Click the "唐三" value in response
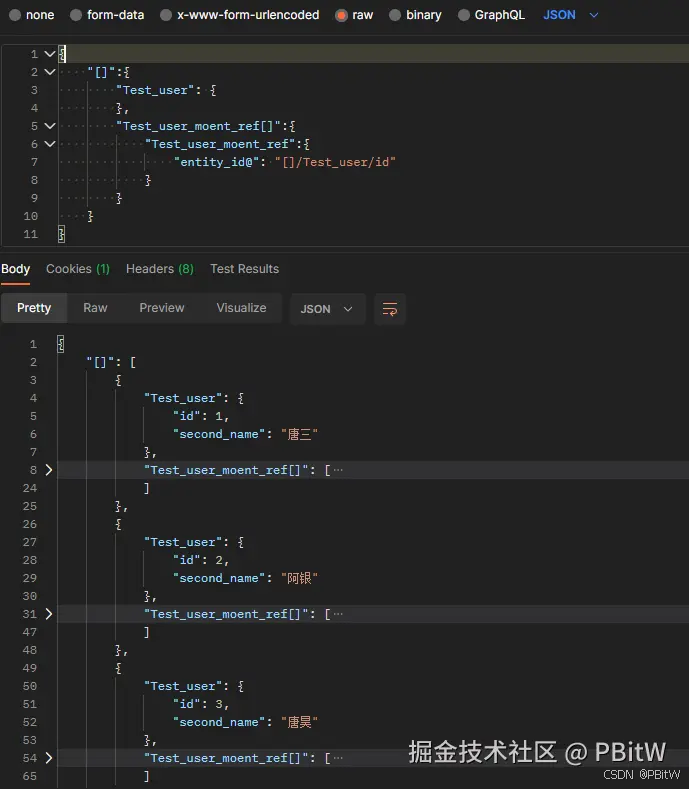689x789 pixels. click(299, 434)
